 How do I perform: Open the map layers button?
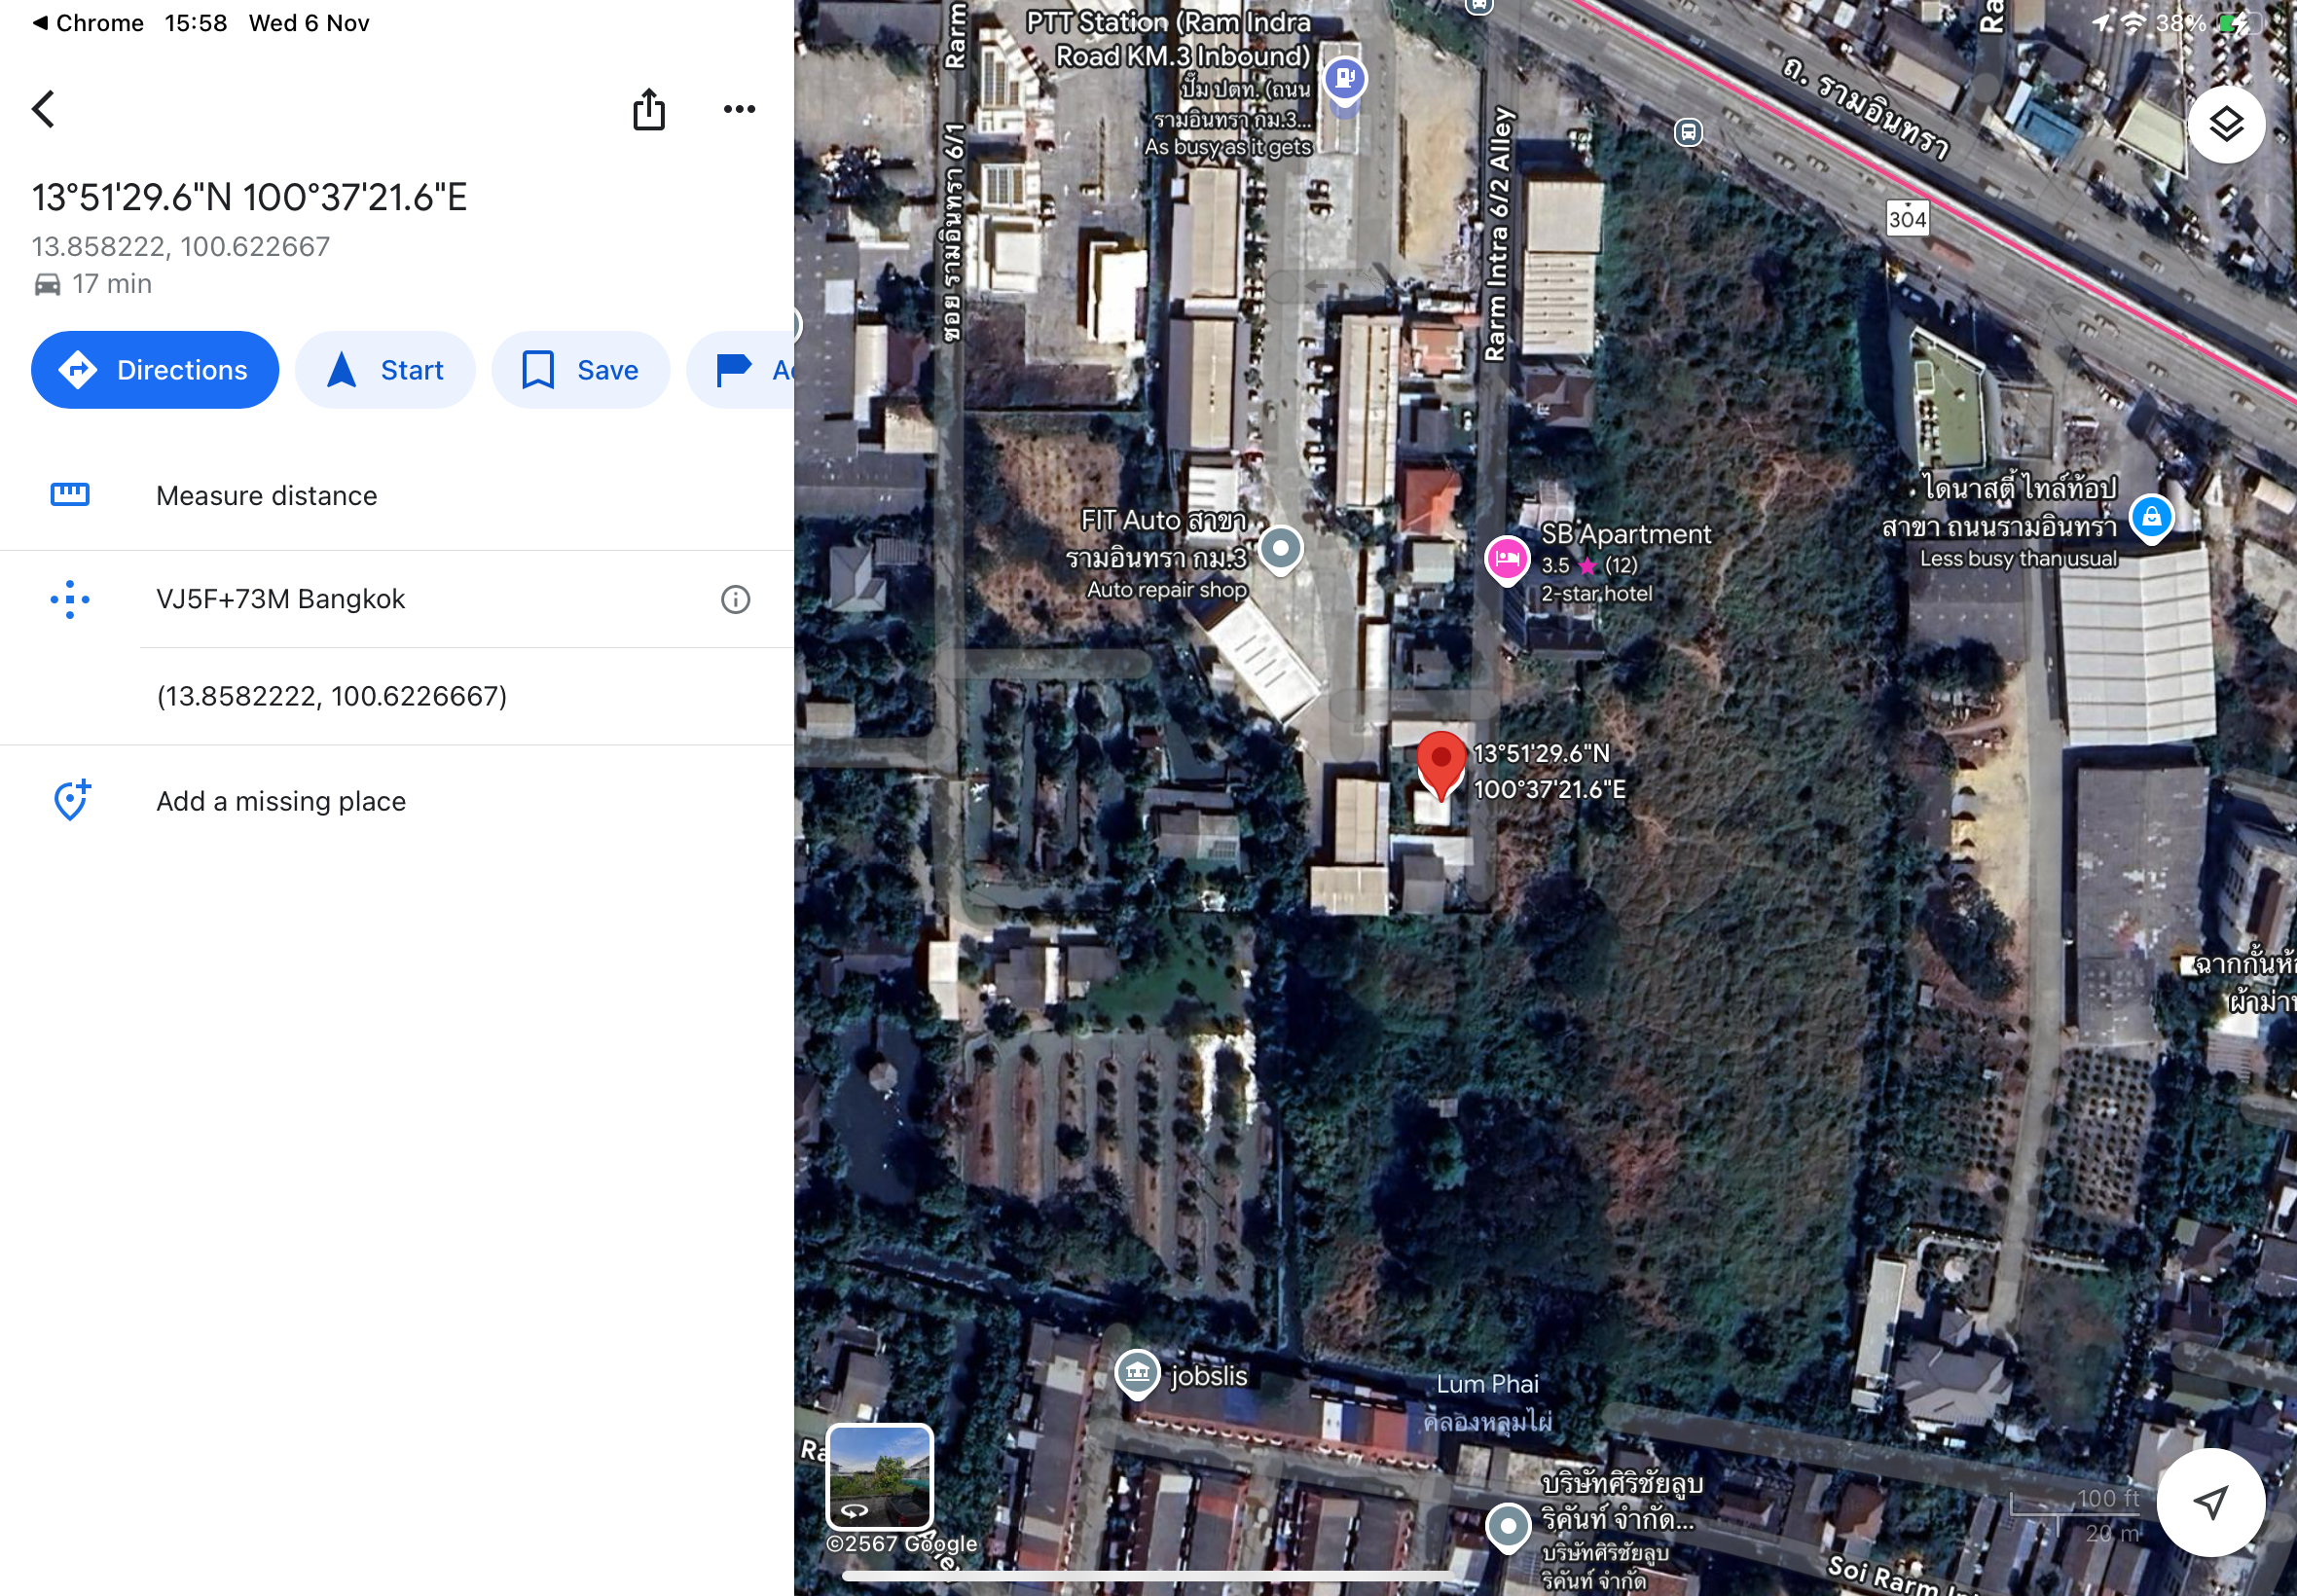tap(2225, 125)
